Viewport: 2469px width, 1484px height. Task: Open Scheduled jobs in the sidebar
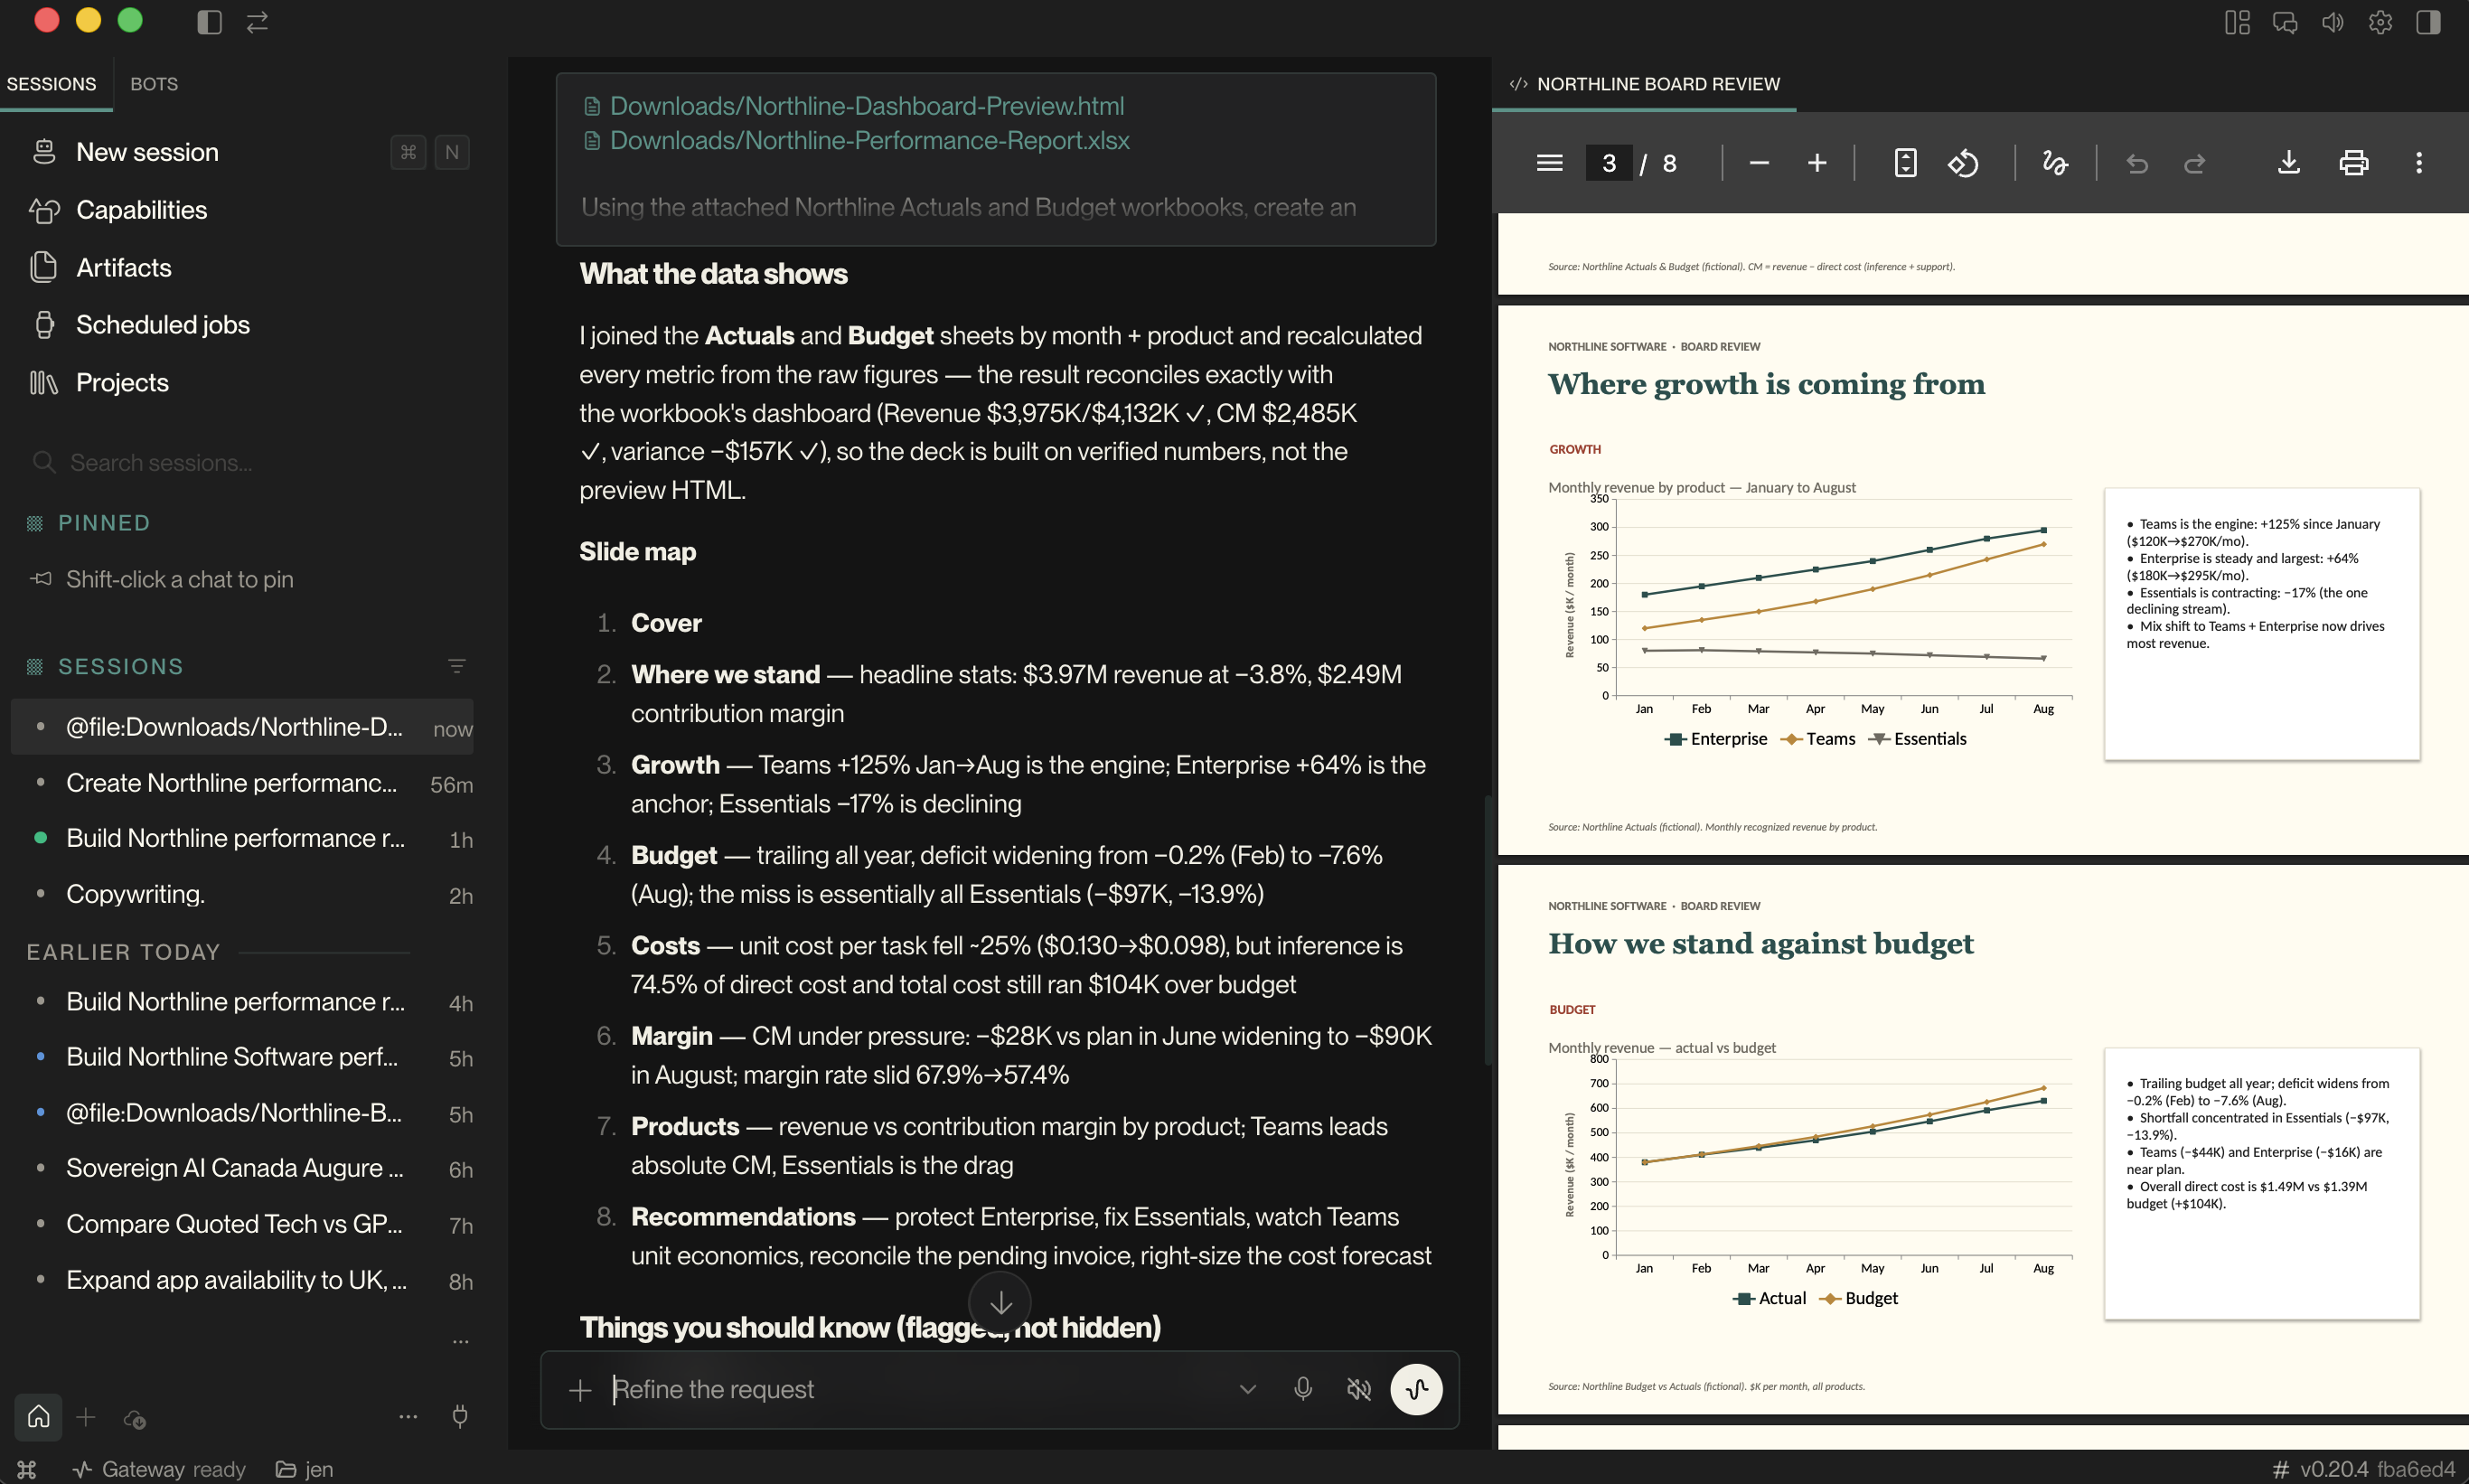tap(162, 325)
